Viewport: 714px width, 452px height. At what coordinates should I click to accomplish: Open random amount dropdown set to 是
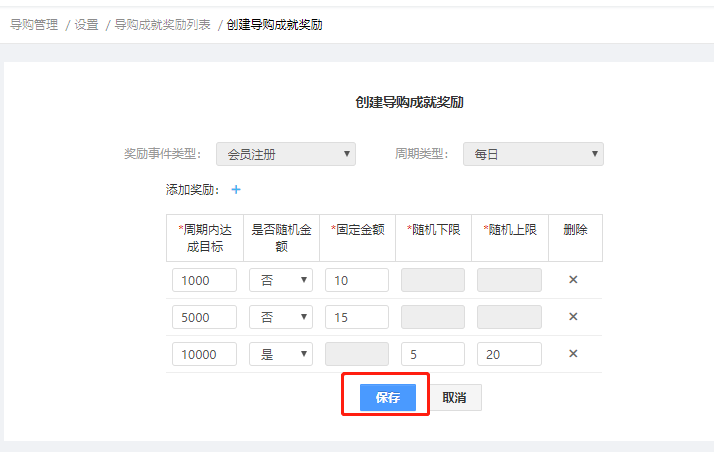pyautogui.click(x=281, y=354)
